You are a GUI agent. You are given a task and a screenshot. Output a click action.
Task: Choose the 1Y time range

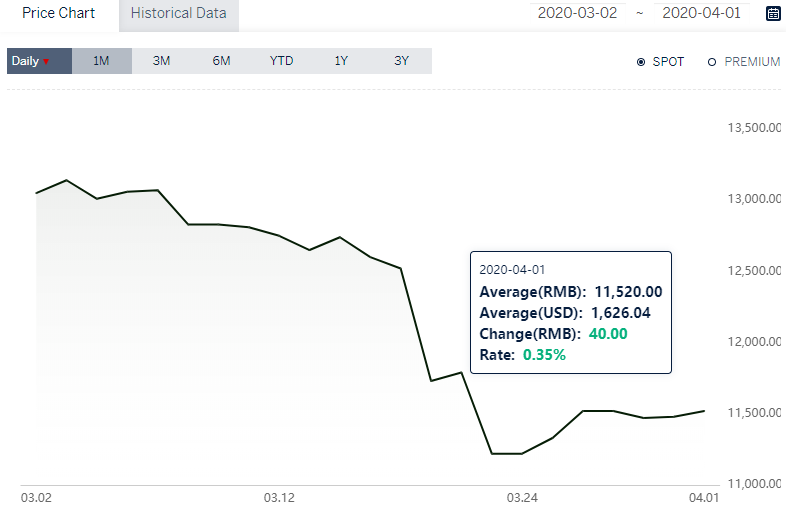[x=341, y=61]
